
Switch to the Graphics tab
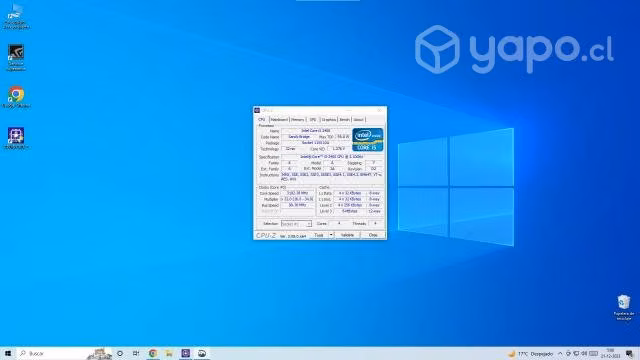[329, 120]
